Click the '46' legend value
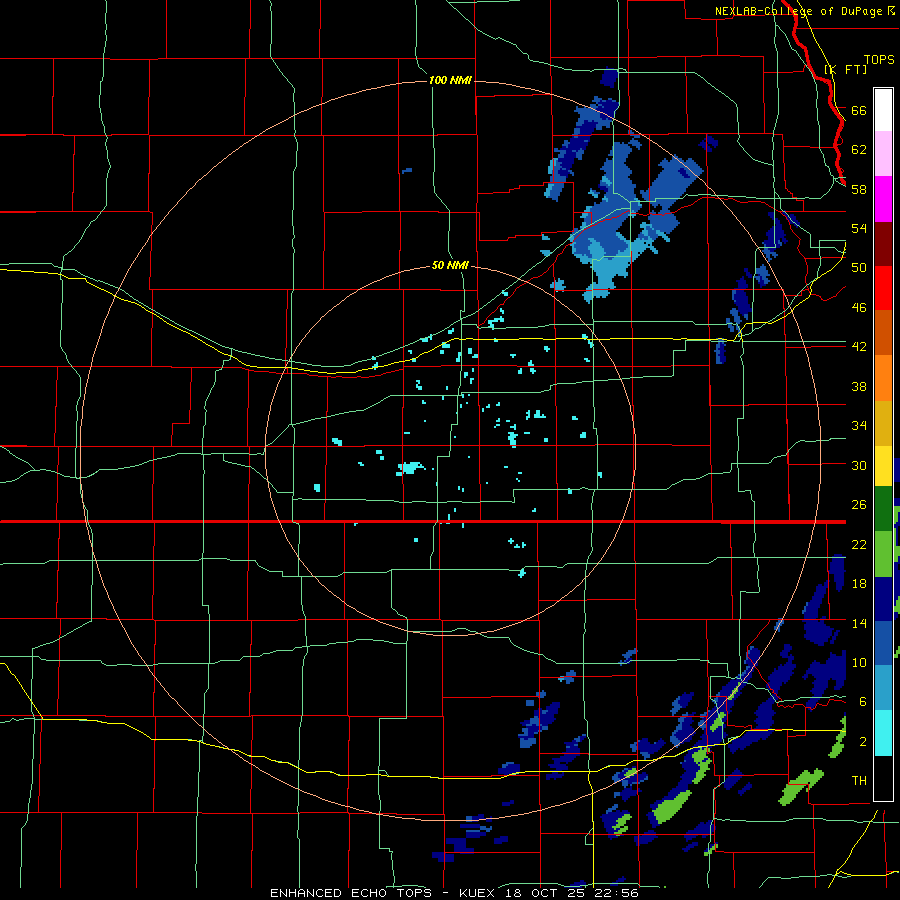 859,307
